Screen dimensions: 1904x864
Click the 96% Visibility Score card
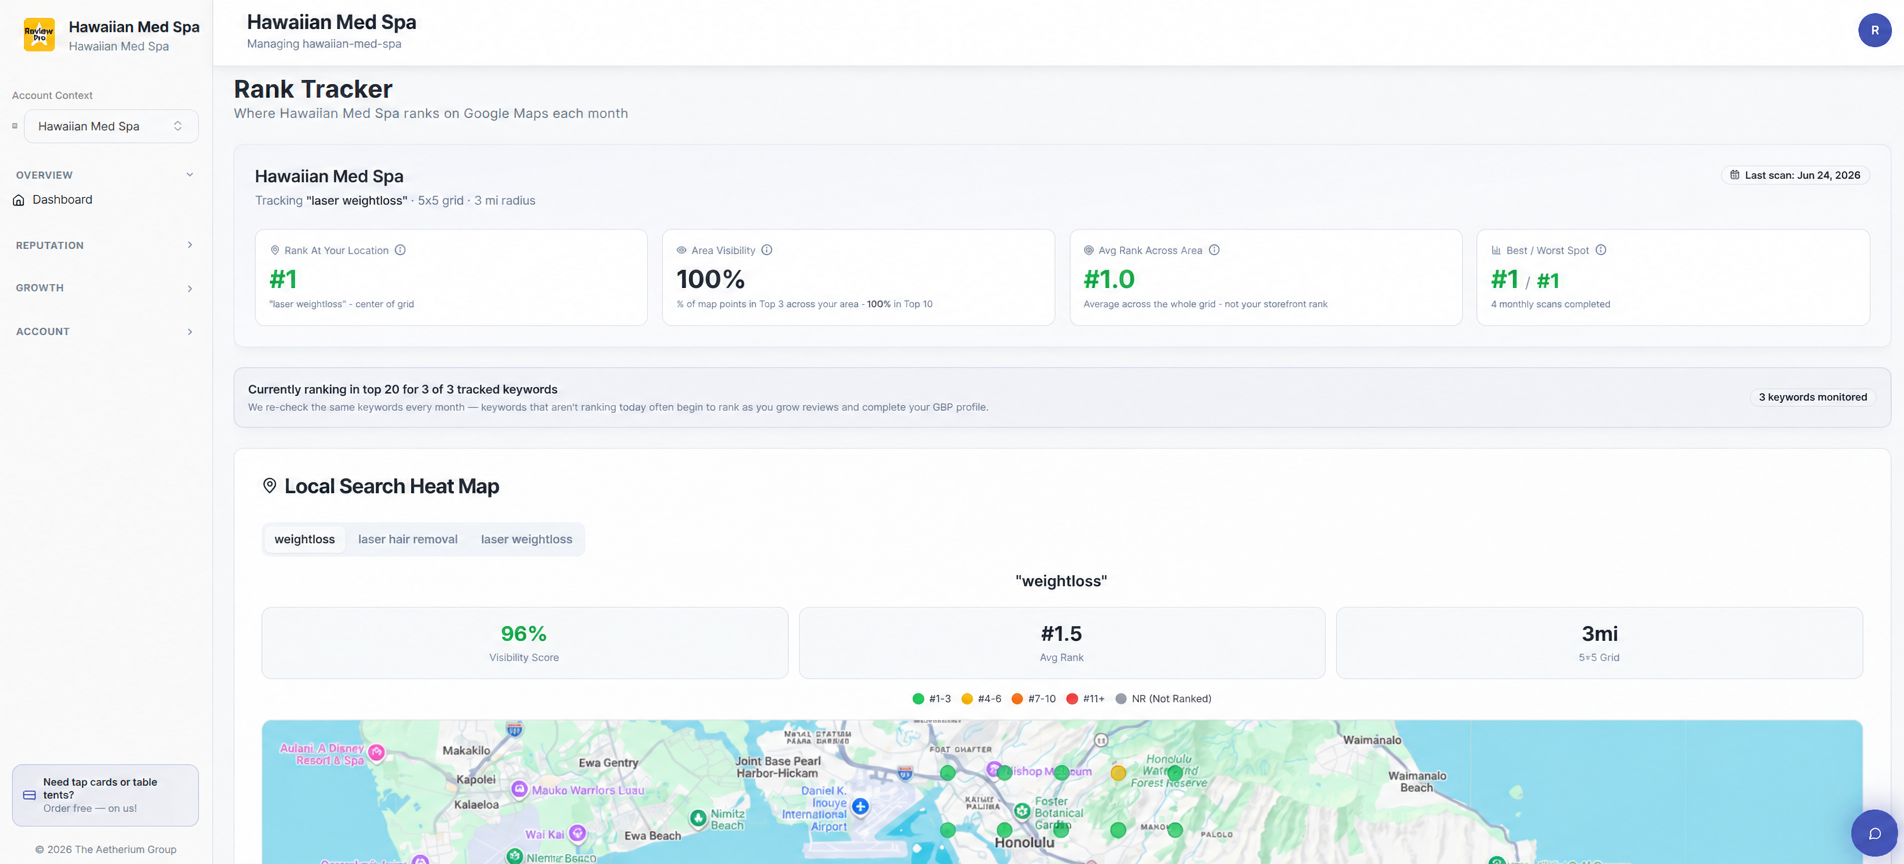pos(524,643)
